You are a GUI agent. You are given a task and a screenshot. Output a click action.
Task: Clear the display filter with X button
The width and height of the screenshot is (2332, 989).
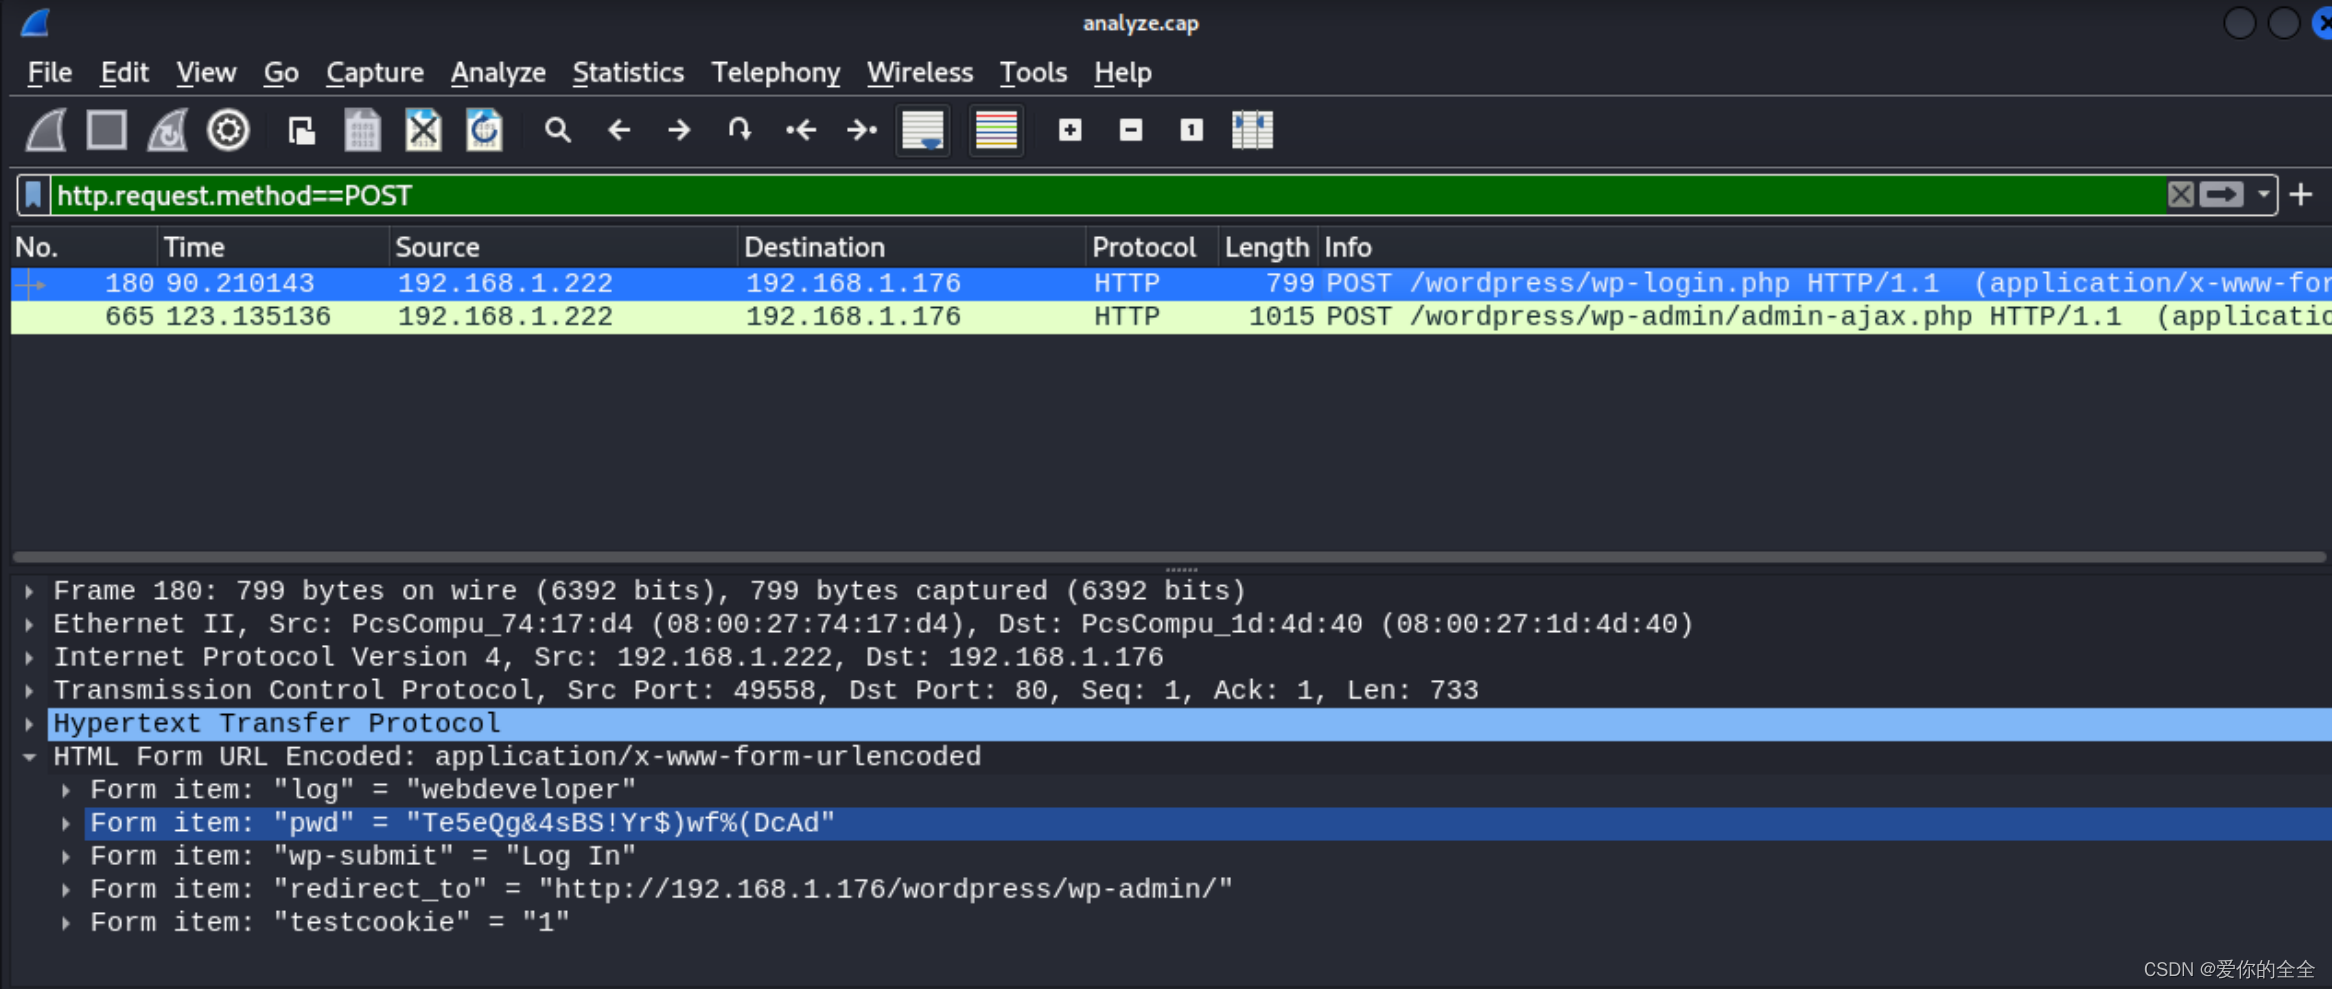click(x=2181, y=194)
